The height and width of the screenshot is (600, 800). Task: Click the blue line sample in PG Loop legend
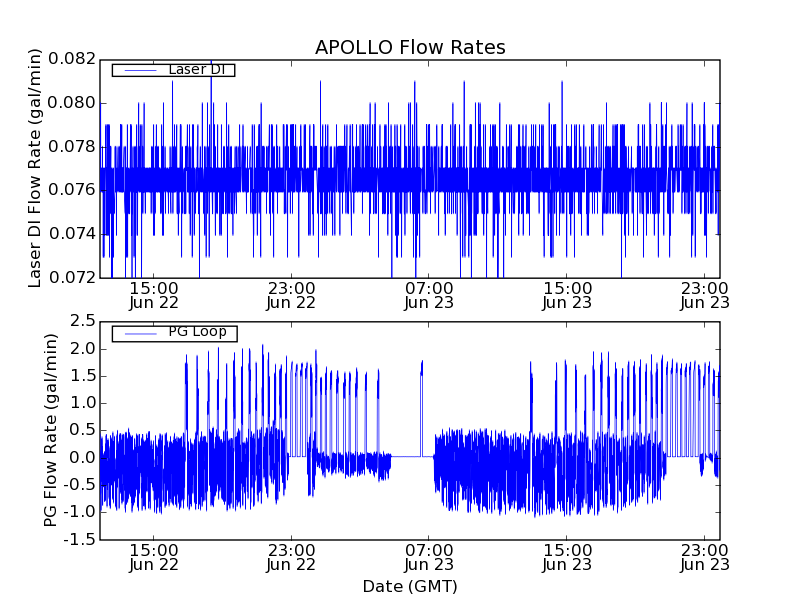point(140,334)
